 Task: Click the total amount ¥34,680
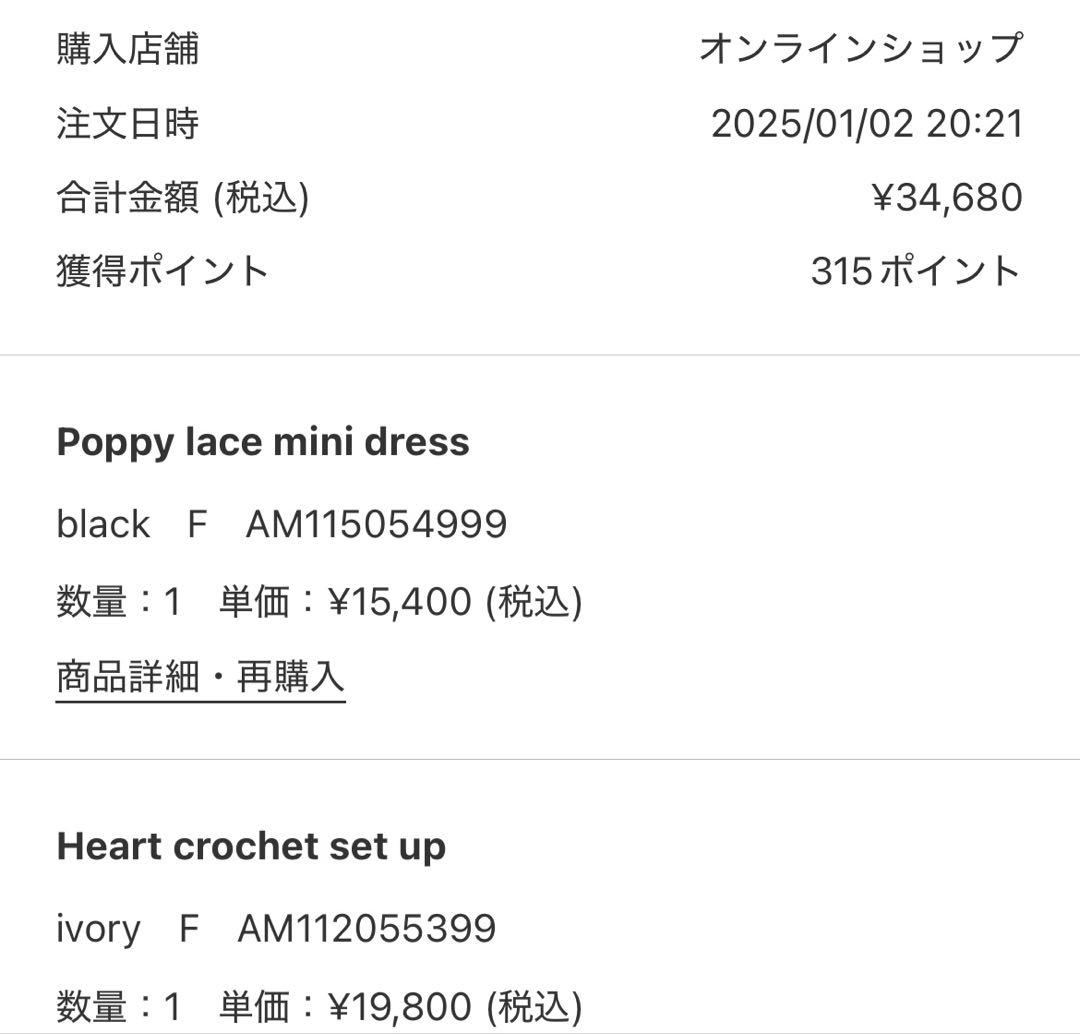948,196
